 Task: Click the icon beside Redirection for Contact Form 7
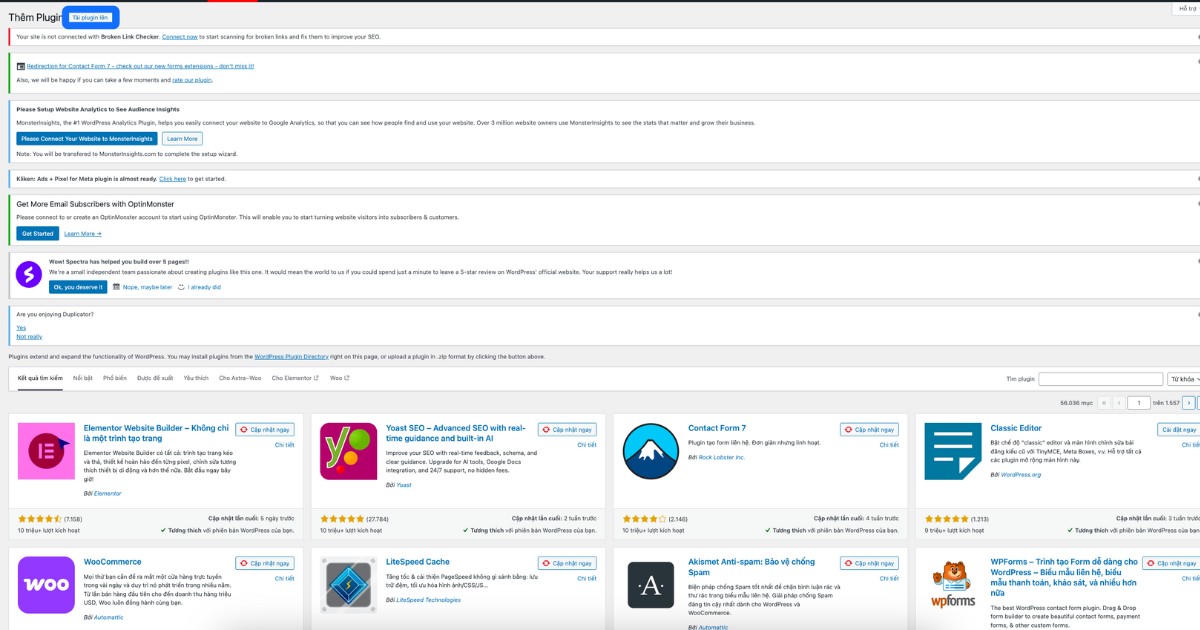point(21,66)
